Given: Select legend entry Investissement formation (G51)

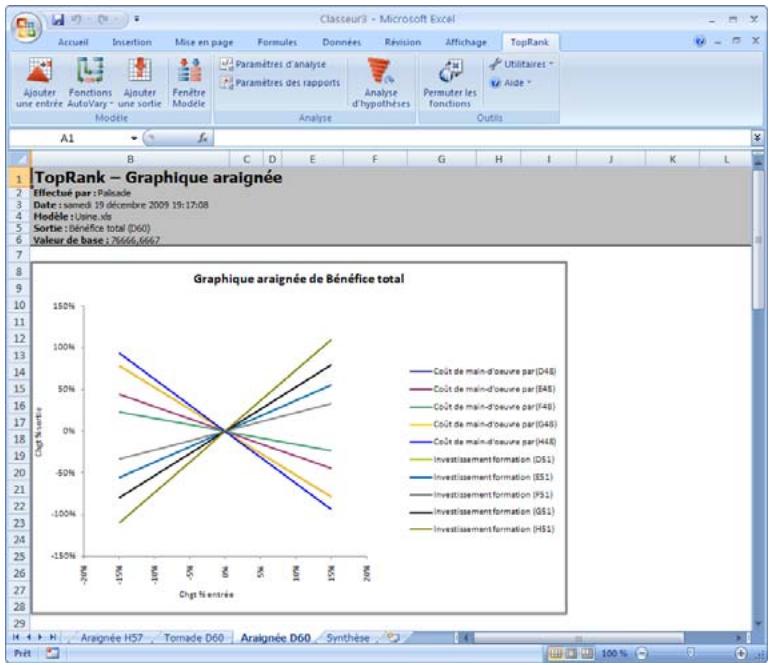Looking at the screenshot, I should point(482,512).
